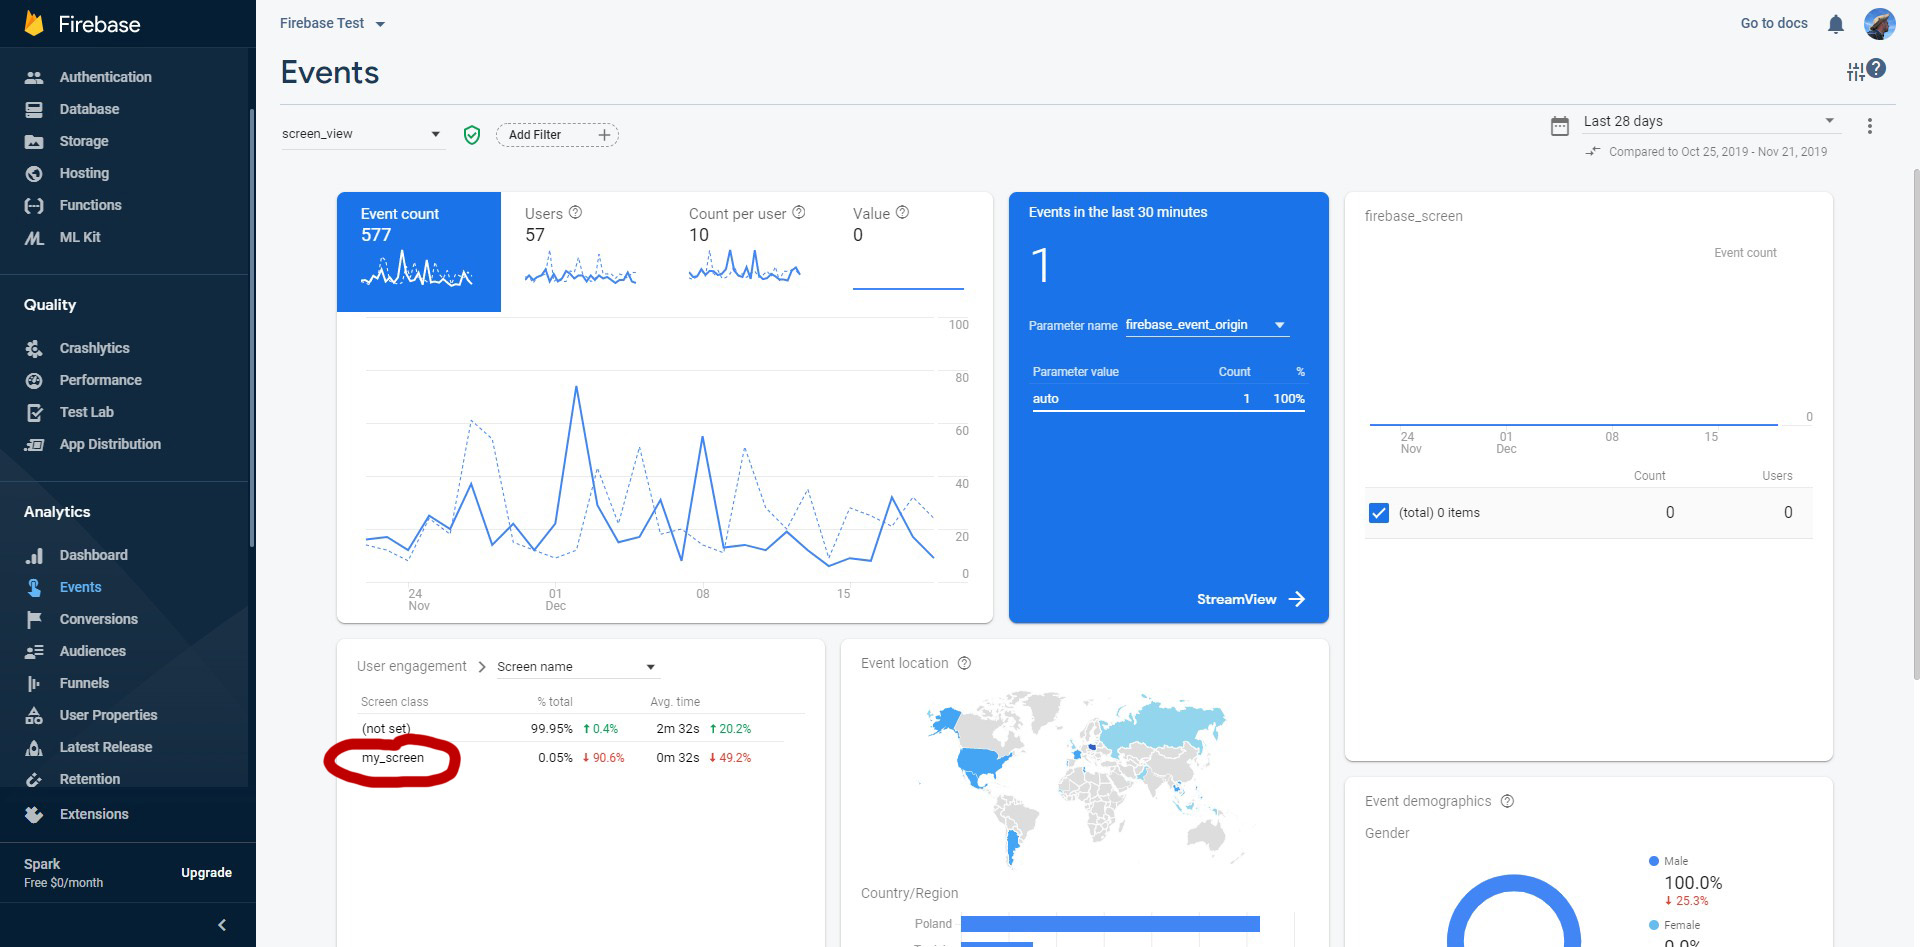Open the Crashlytics icon

pyautogui.click(x=34, y=348)
